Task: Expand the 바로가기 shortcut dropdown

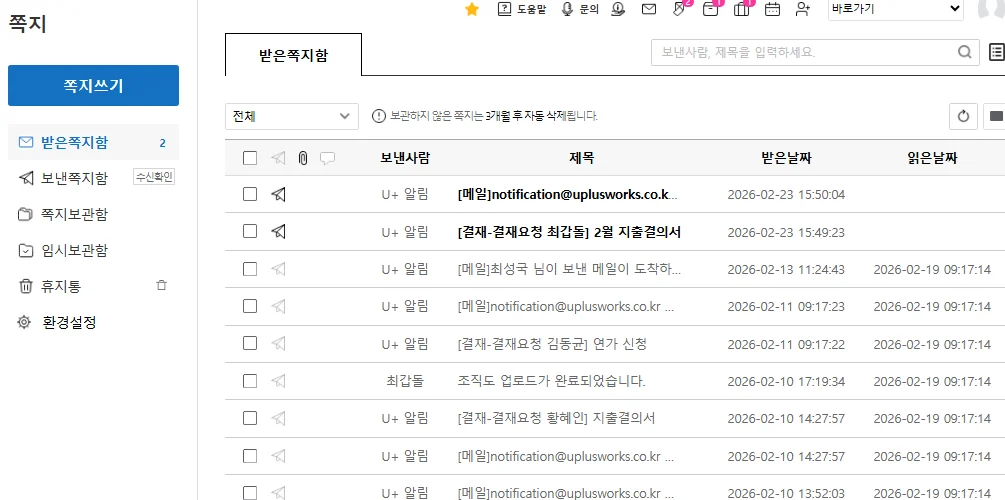Action: click(x=895, y=10)
